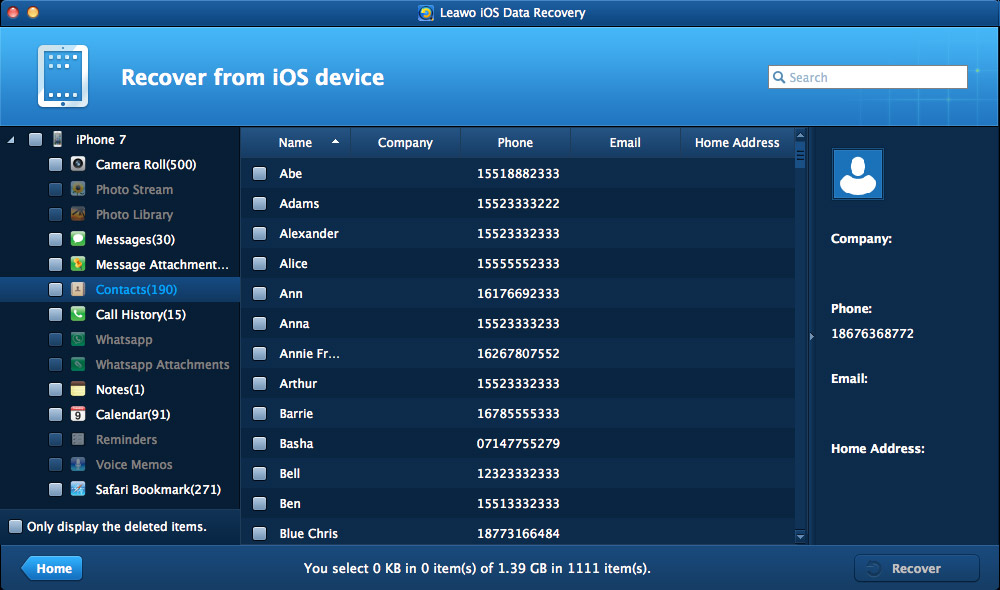
Task: Click the Camera Roll icon in sidebar
Action: pyautogui.click(x=78, y=165)
